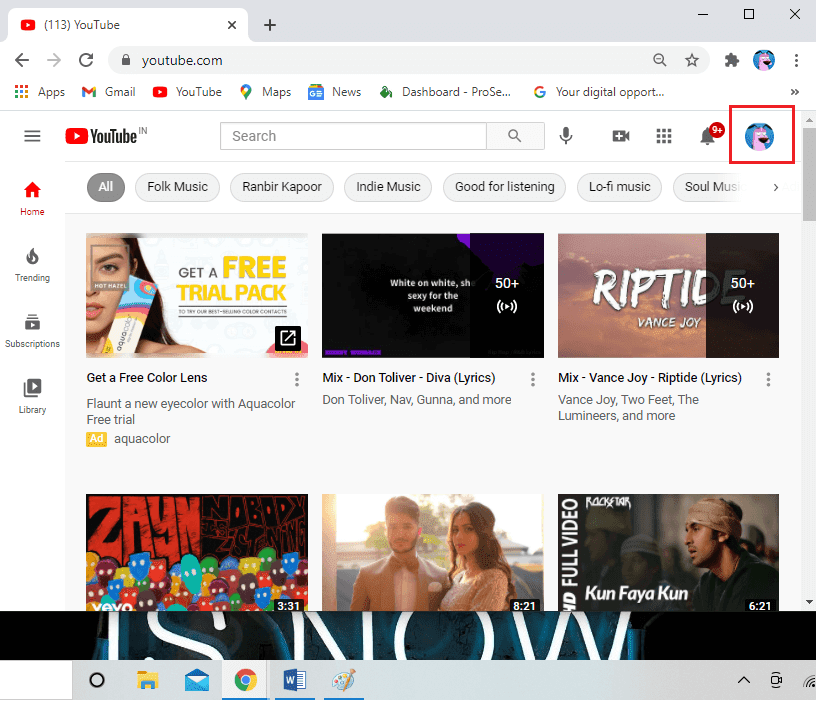Select the Folk Music chip
Image resolution: width=816 pixels, height=702 pixels.
click(x=177, y=187)
